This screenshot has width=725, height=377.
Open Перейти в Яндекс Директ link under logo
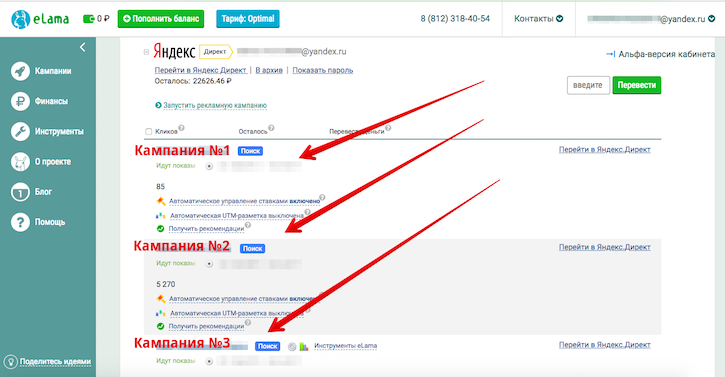coord(201,70)
